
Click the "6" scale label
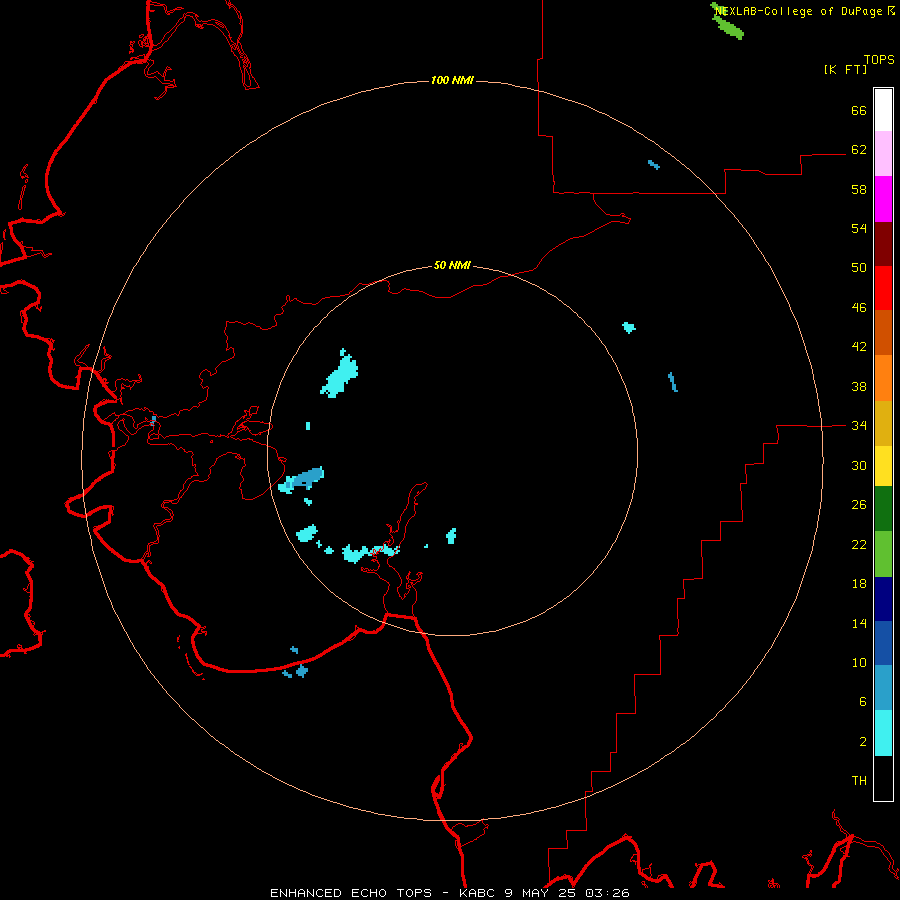tap(863, 702)
